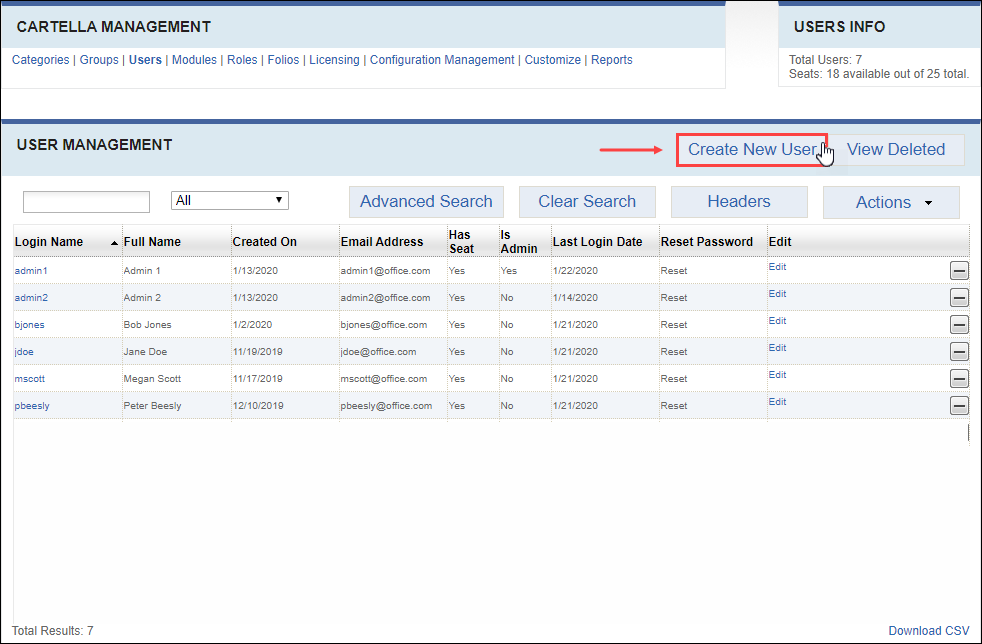Select the 1/22/2020 last login cell
Screen dimensions: 982x644
click(575, 271)
